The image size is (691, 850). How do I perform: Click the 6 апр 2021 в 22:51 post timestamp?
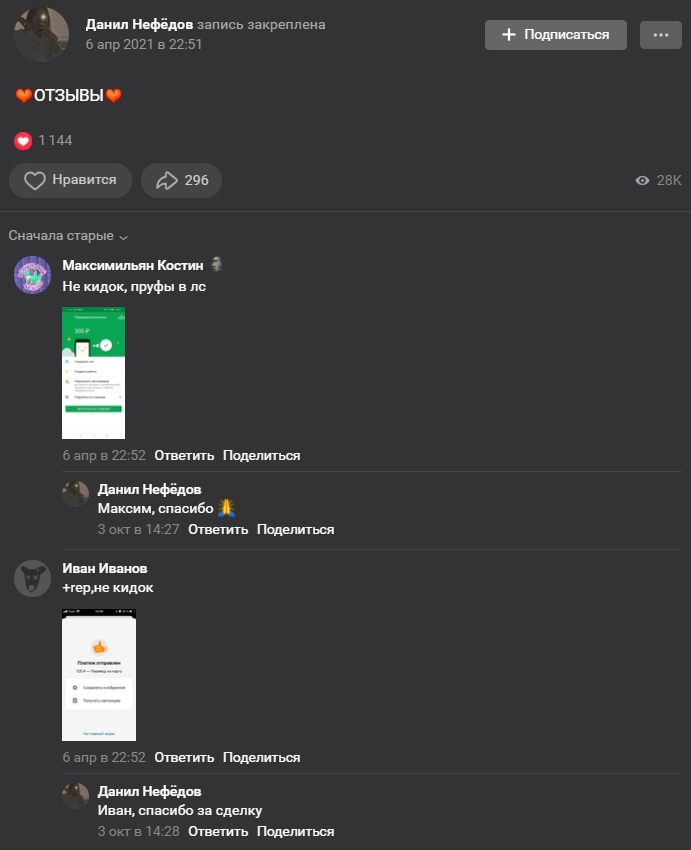pos(144,44)
